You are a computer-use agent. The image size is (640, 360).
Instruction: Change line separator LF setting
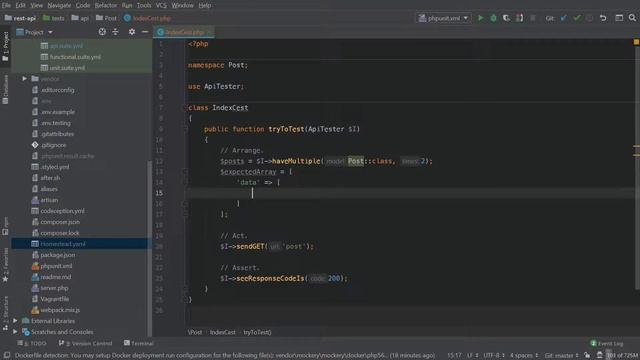[472, 356]
